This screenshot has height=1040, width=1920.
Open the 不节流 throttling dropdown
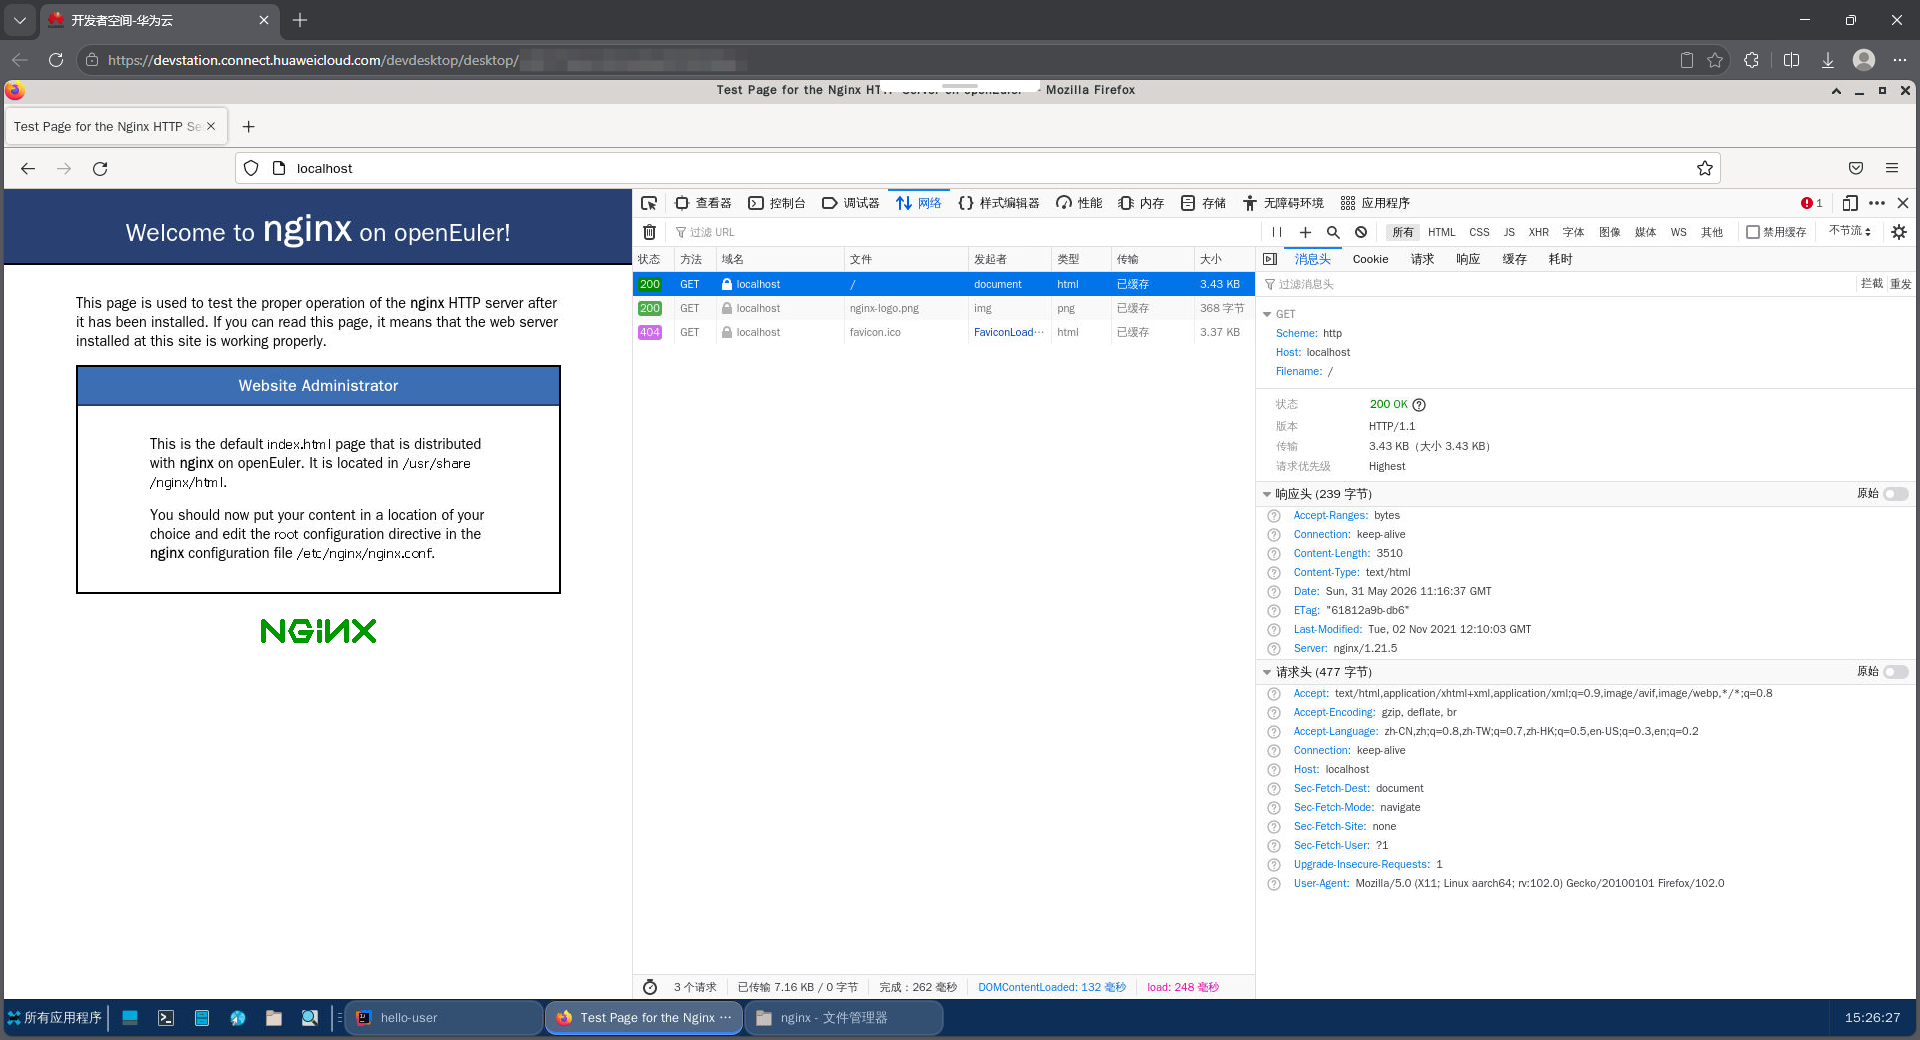tap(1849, 231)
